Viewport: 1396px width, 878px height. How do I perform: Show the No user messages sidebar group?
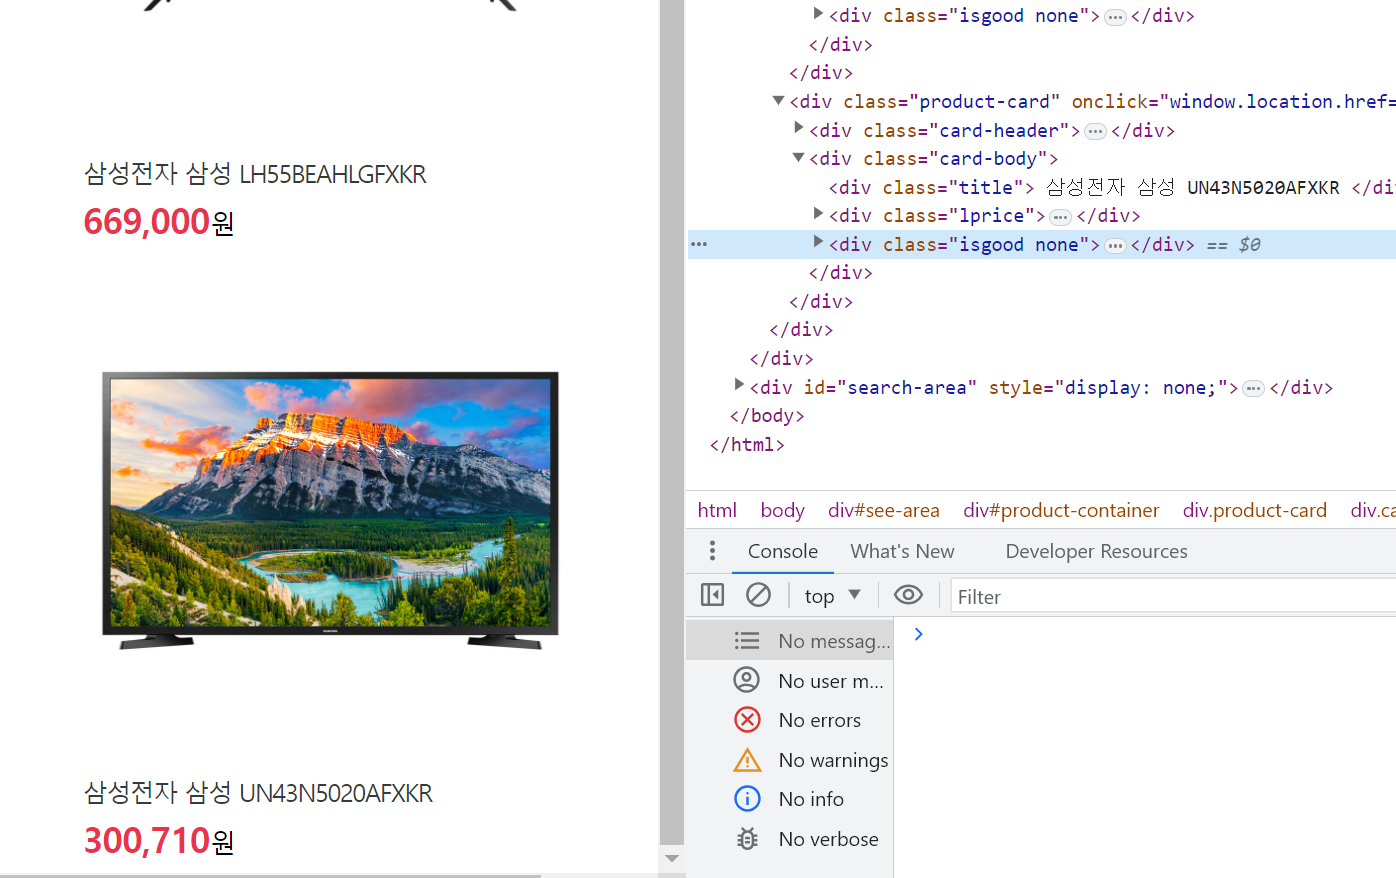coord(790,681)
